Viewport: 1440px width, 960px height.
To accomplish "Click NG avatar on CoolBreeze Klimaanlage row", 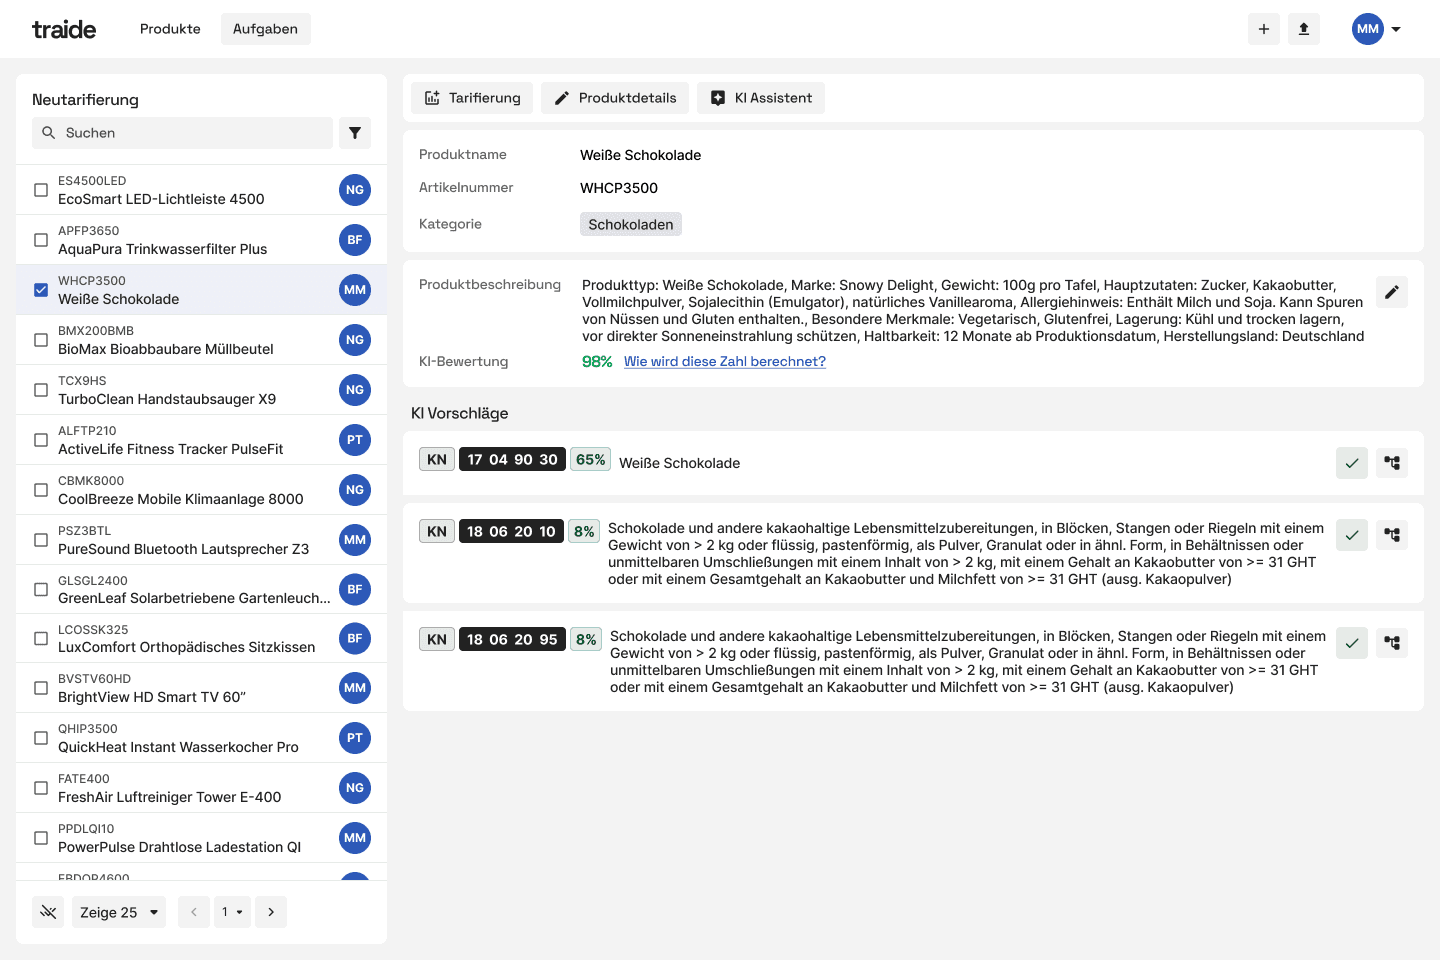I will pos(355,490).
